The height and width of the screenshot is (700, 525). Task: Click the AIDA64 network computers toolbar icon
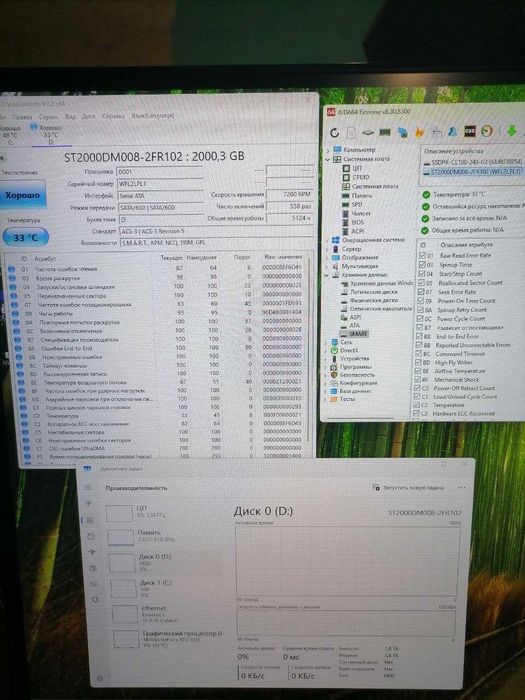[x=402, y=132]
